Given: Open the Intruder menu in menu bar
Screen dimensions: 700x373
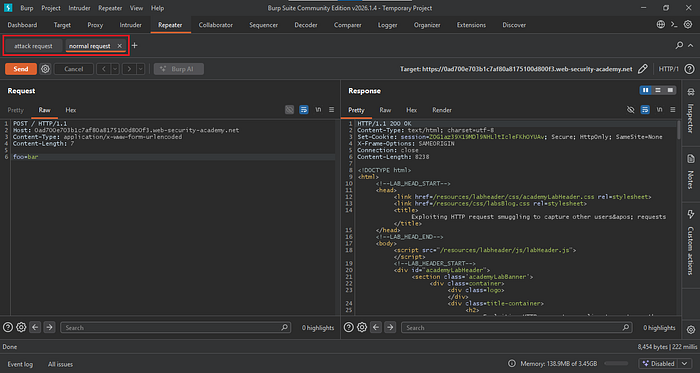Looking at the screenshot, I should click(x=79, y=8).
